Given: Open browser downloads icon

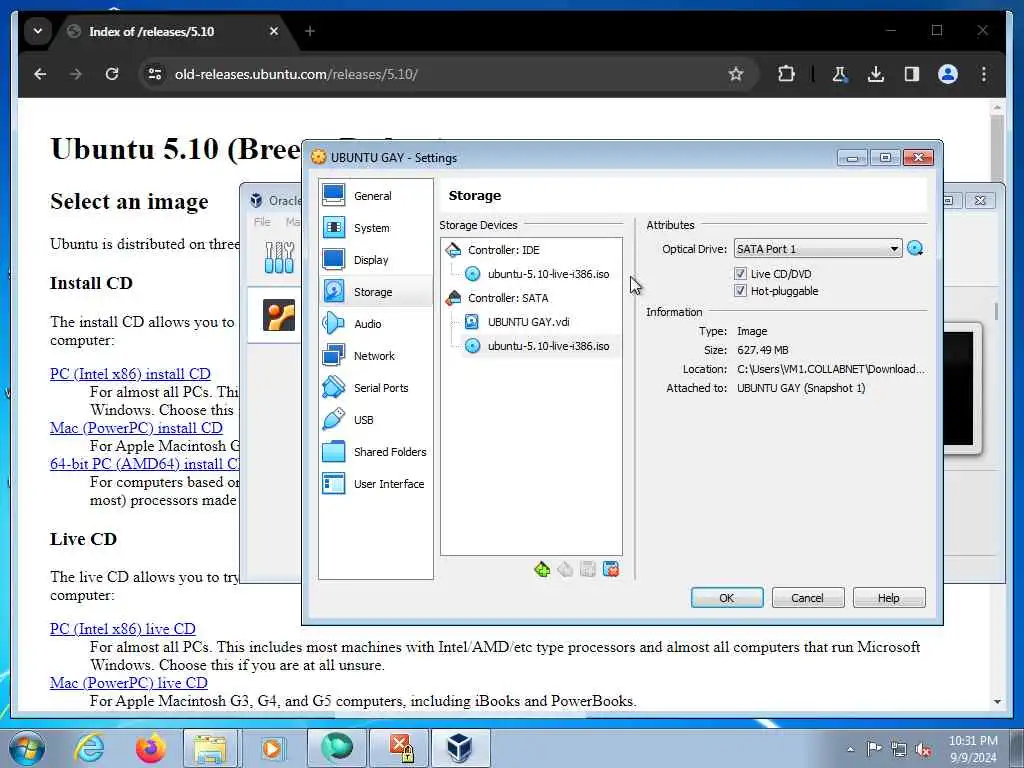Looking at the screenshot, I should click(876, 74).
